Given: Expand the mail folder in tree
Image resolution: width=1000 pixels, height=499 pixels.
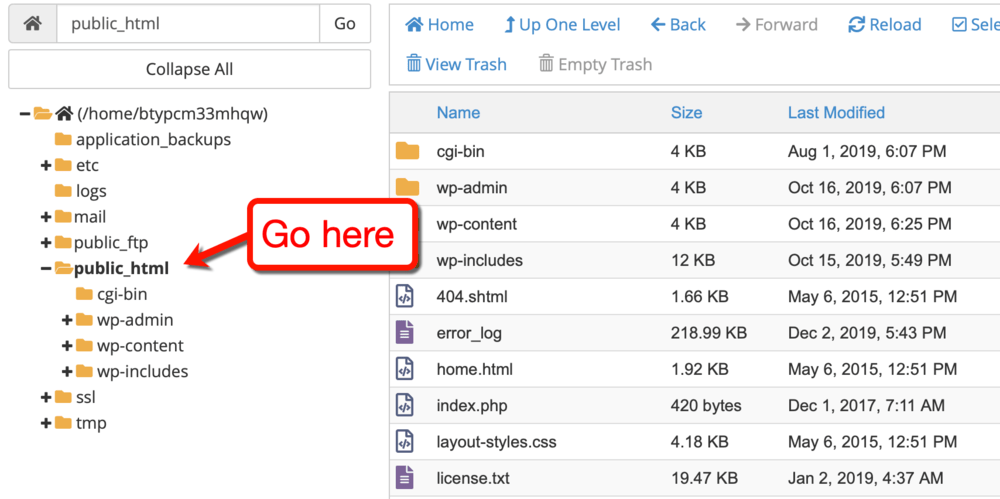Looking at the screenshot, I should pyautogui.click(x=45, y=218).
